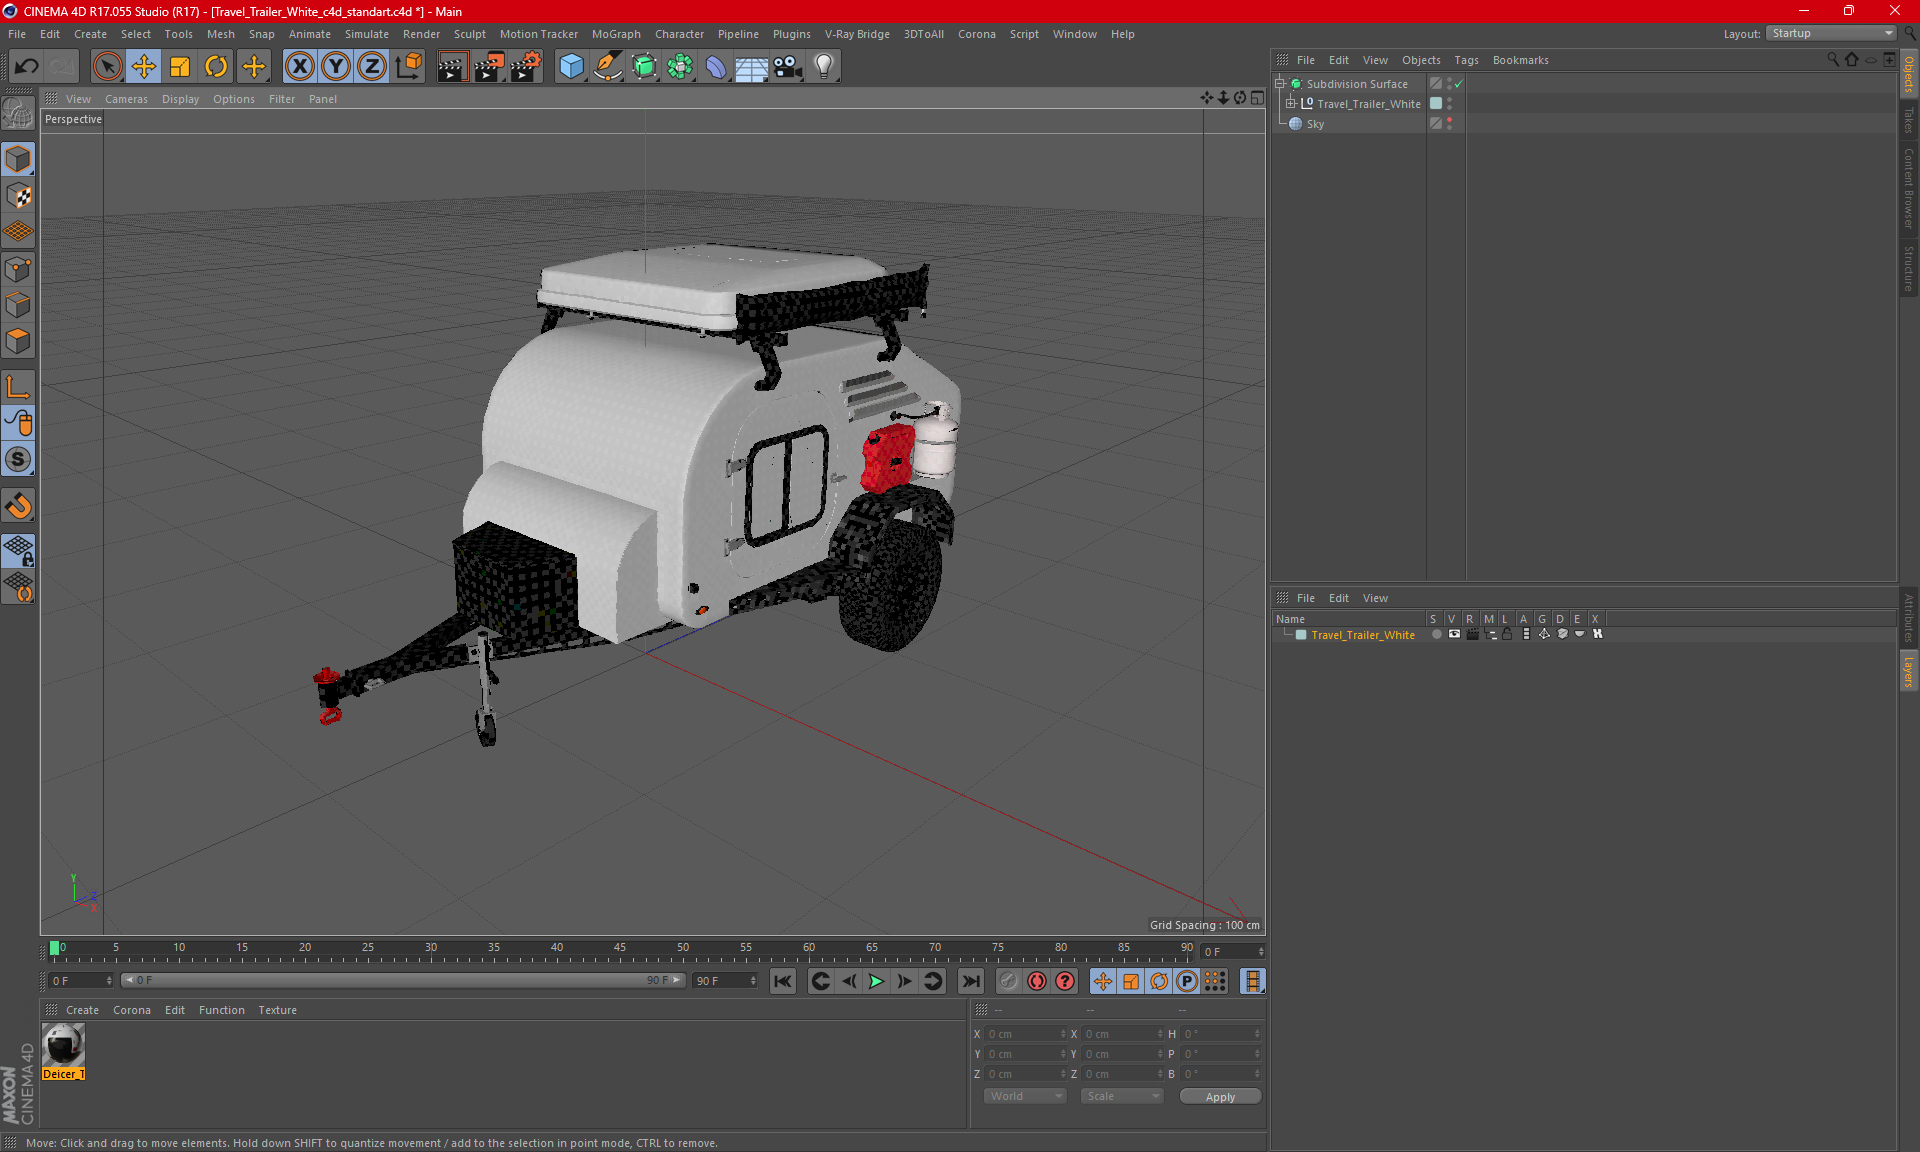Toggle viewport maximize icon

point(1257,98)
